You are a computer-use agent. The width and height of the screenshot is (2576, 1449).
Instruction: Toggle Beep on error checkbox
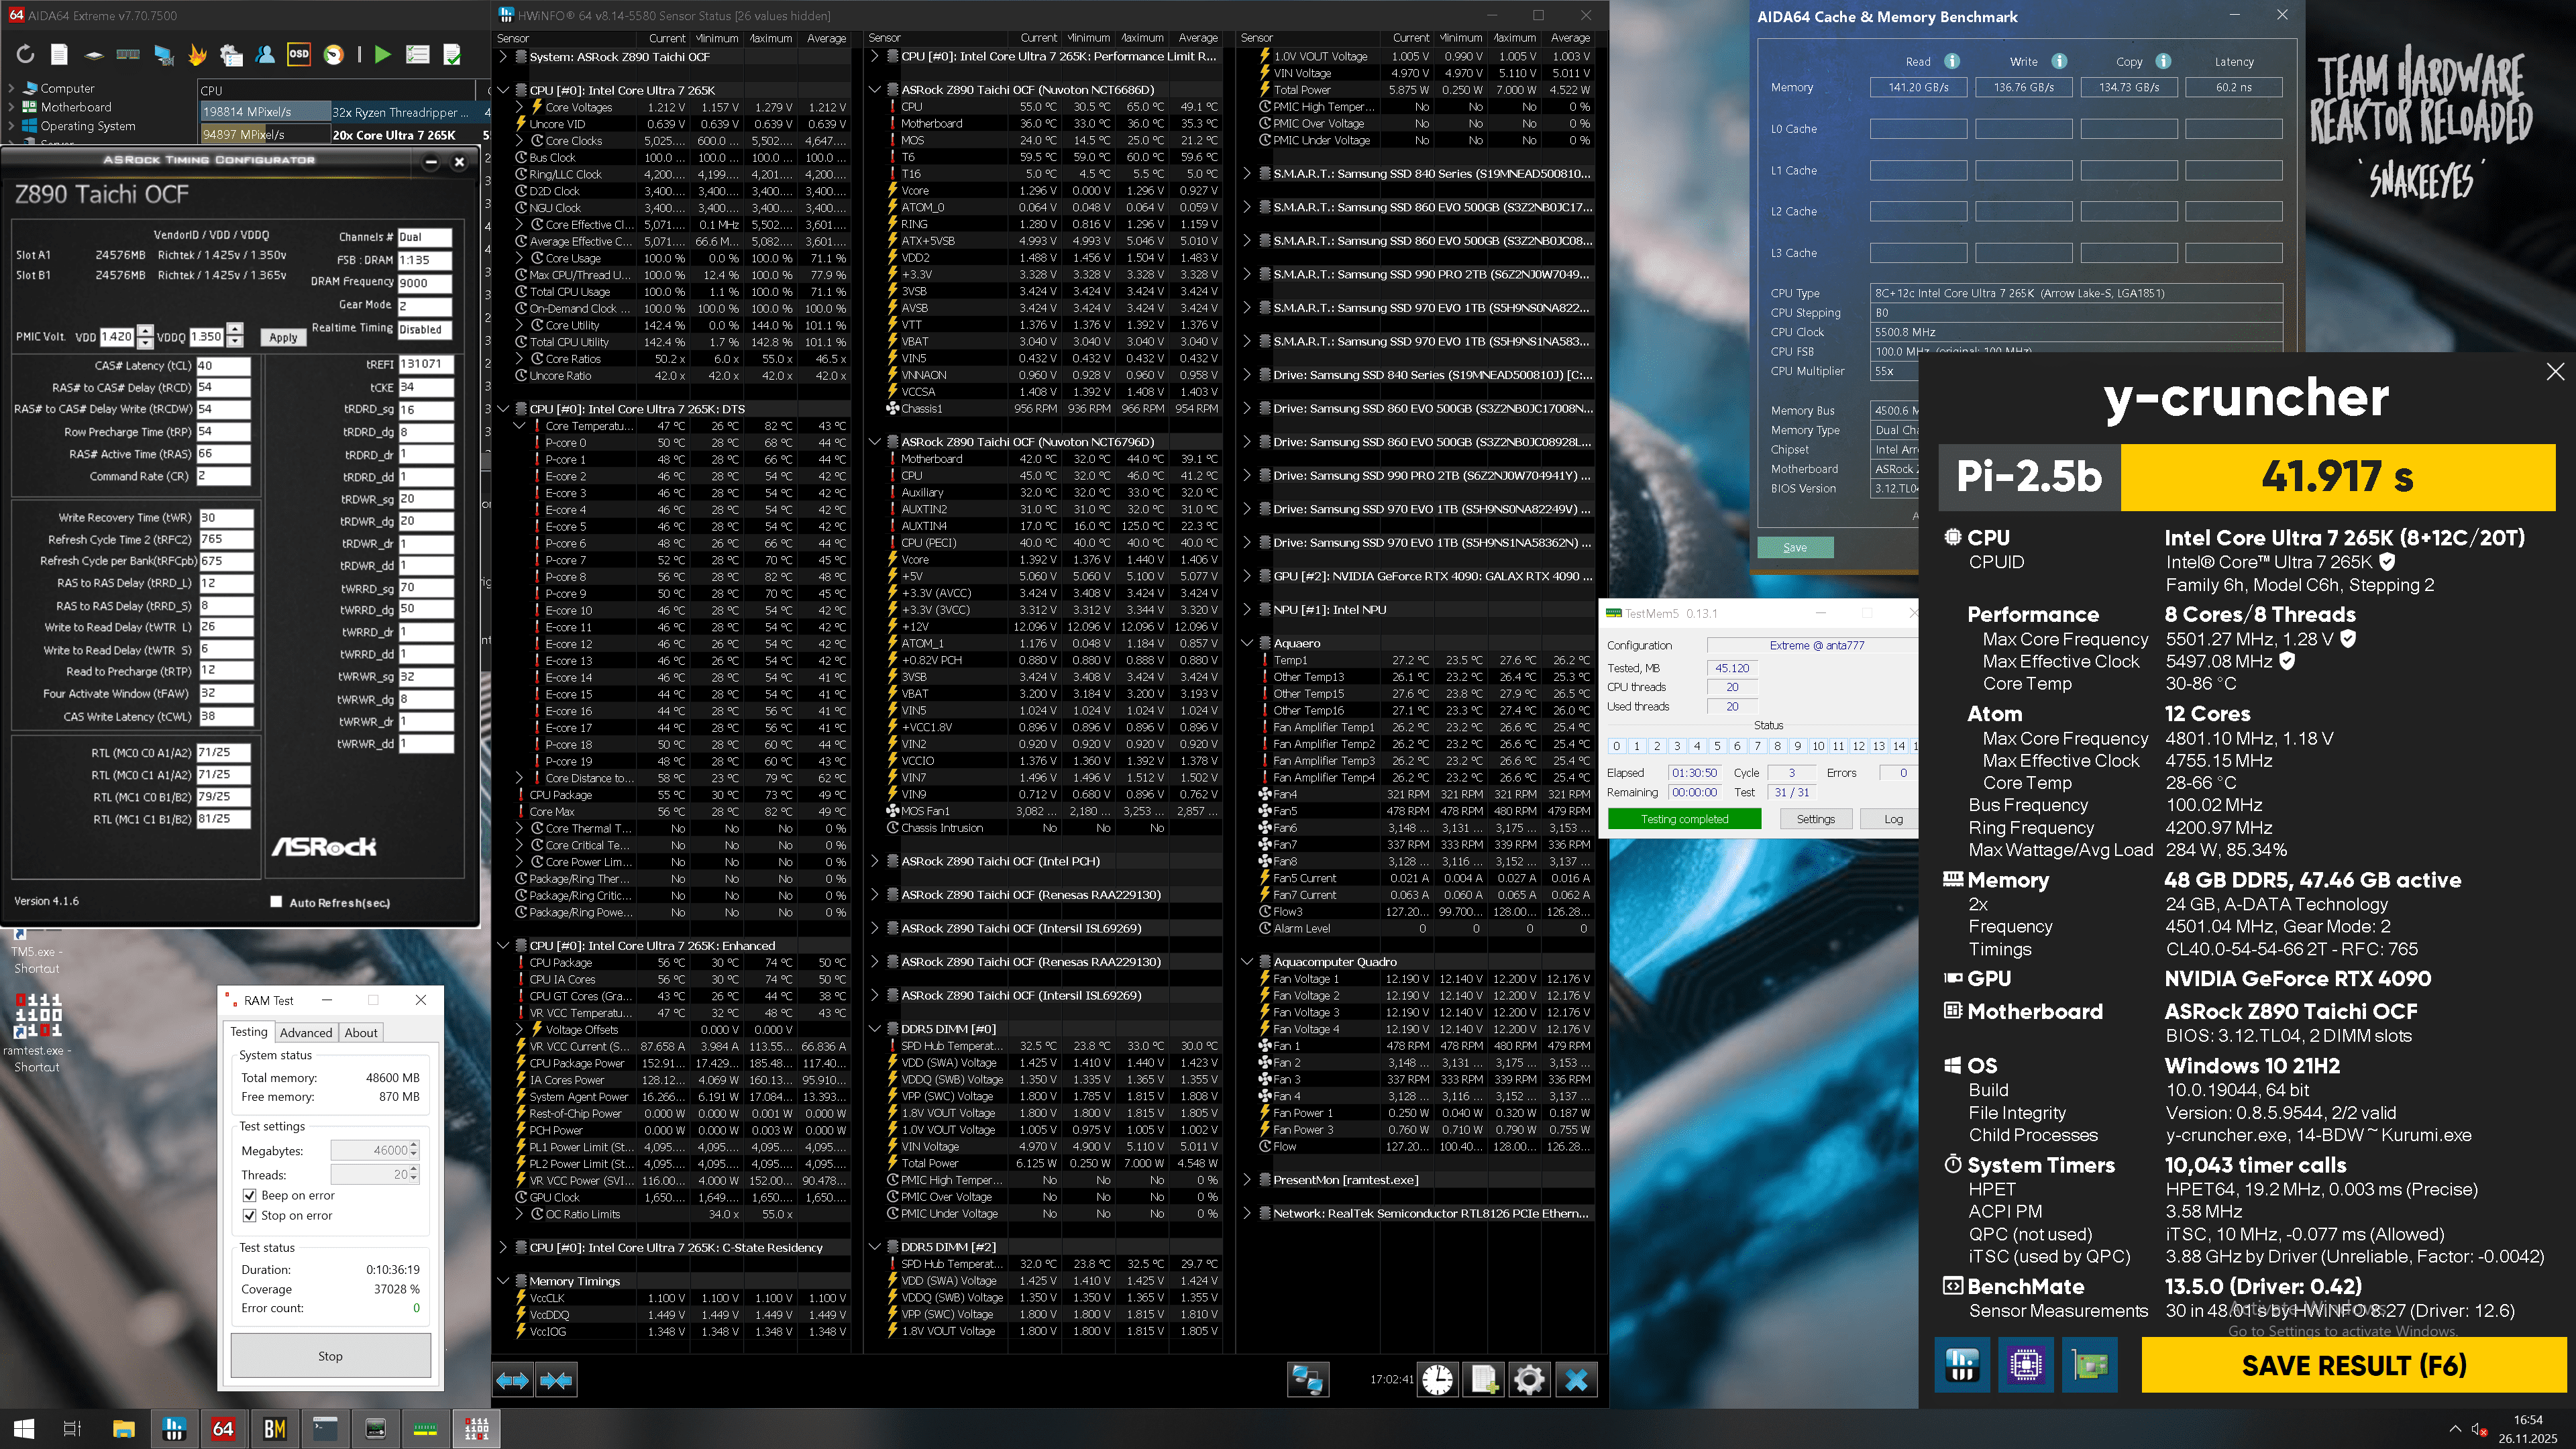[x=250, y=1195]
